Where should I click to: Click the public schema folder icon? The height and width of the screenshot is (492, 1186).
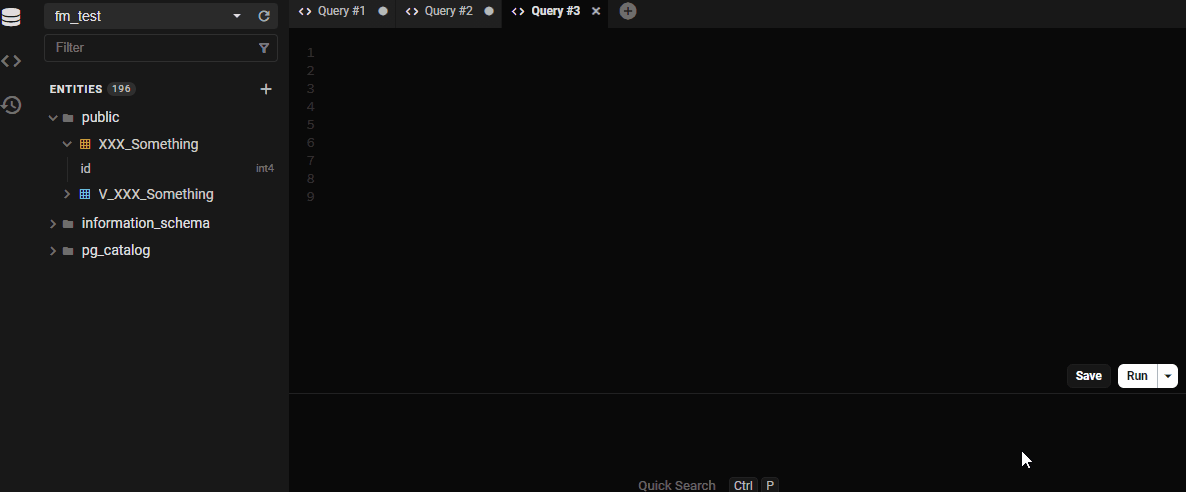click(x=68, y=118)
